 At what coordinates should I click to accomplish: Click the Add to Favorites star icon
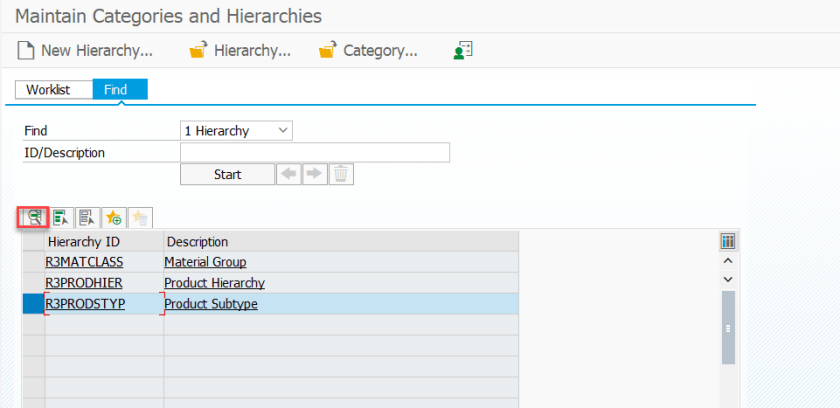[113, 217]
